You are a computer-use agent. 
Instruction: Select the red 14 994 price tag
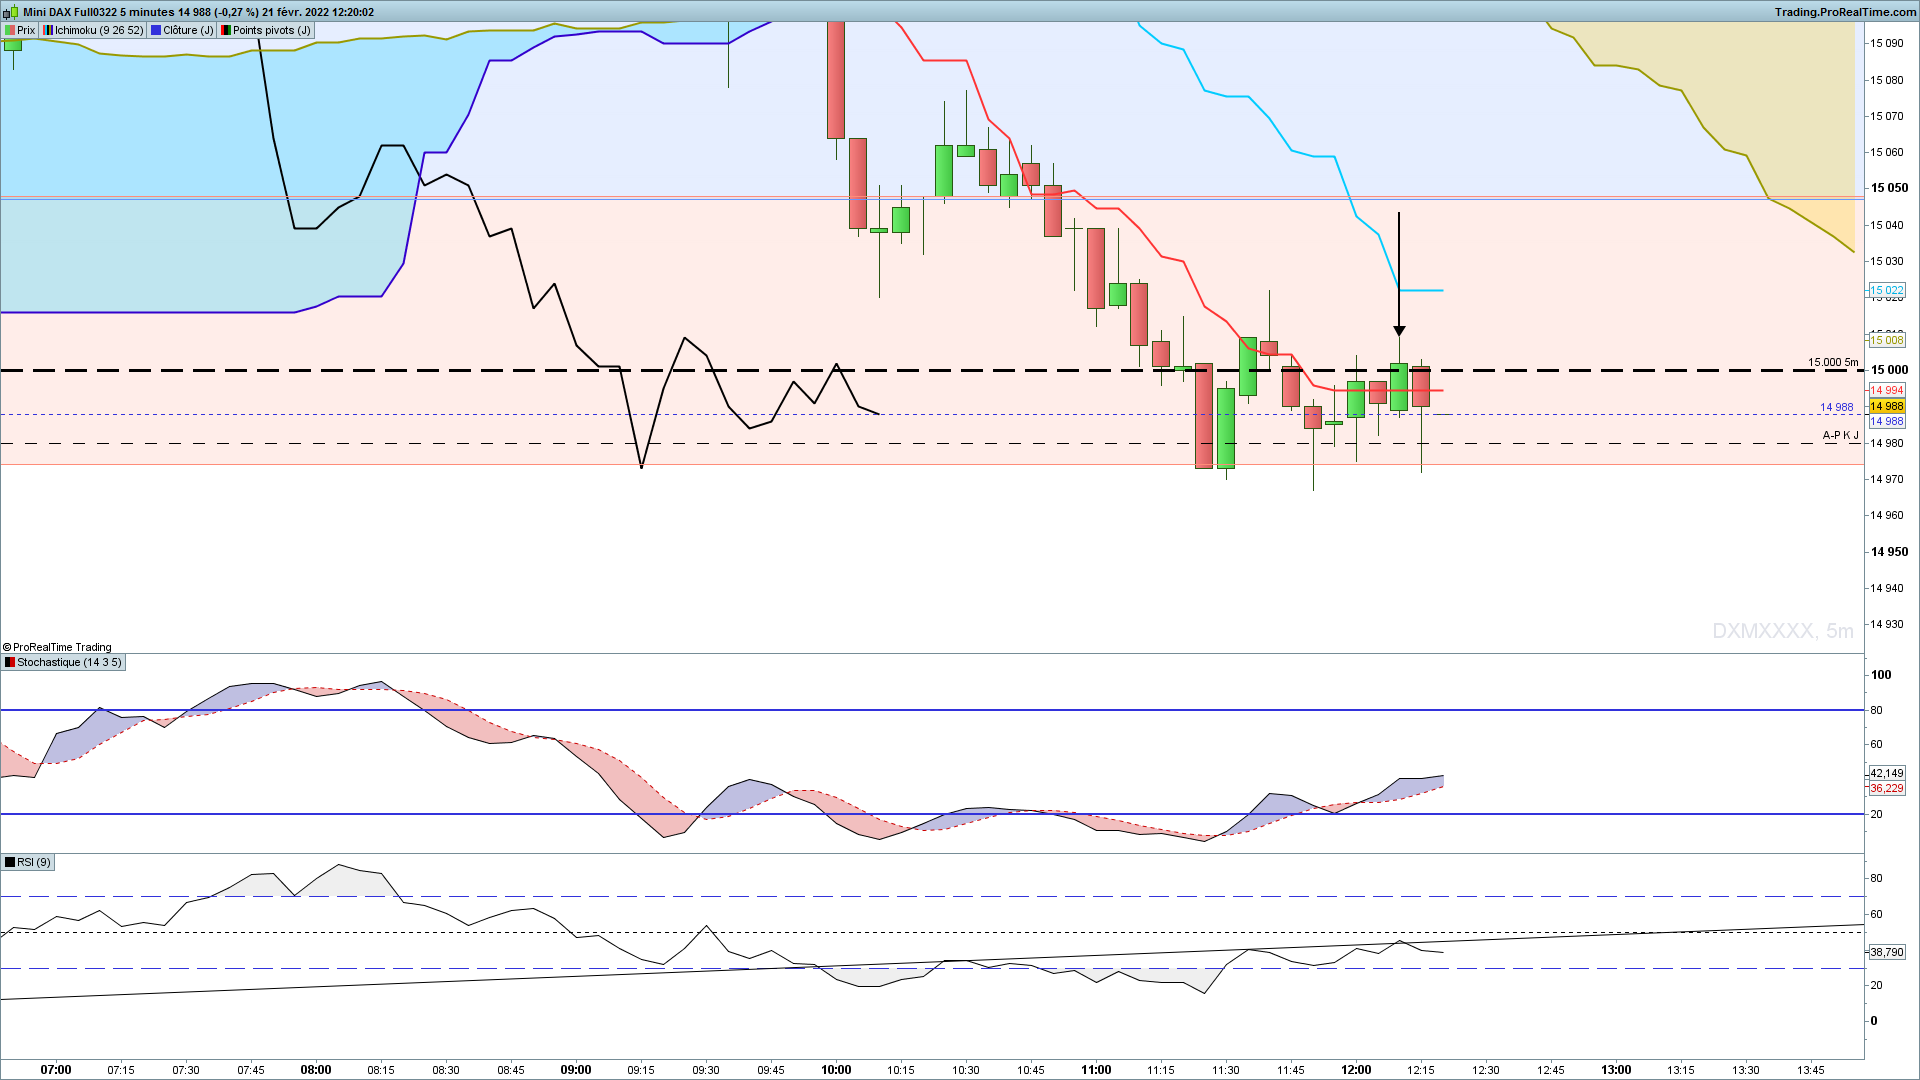[1887, 390]
